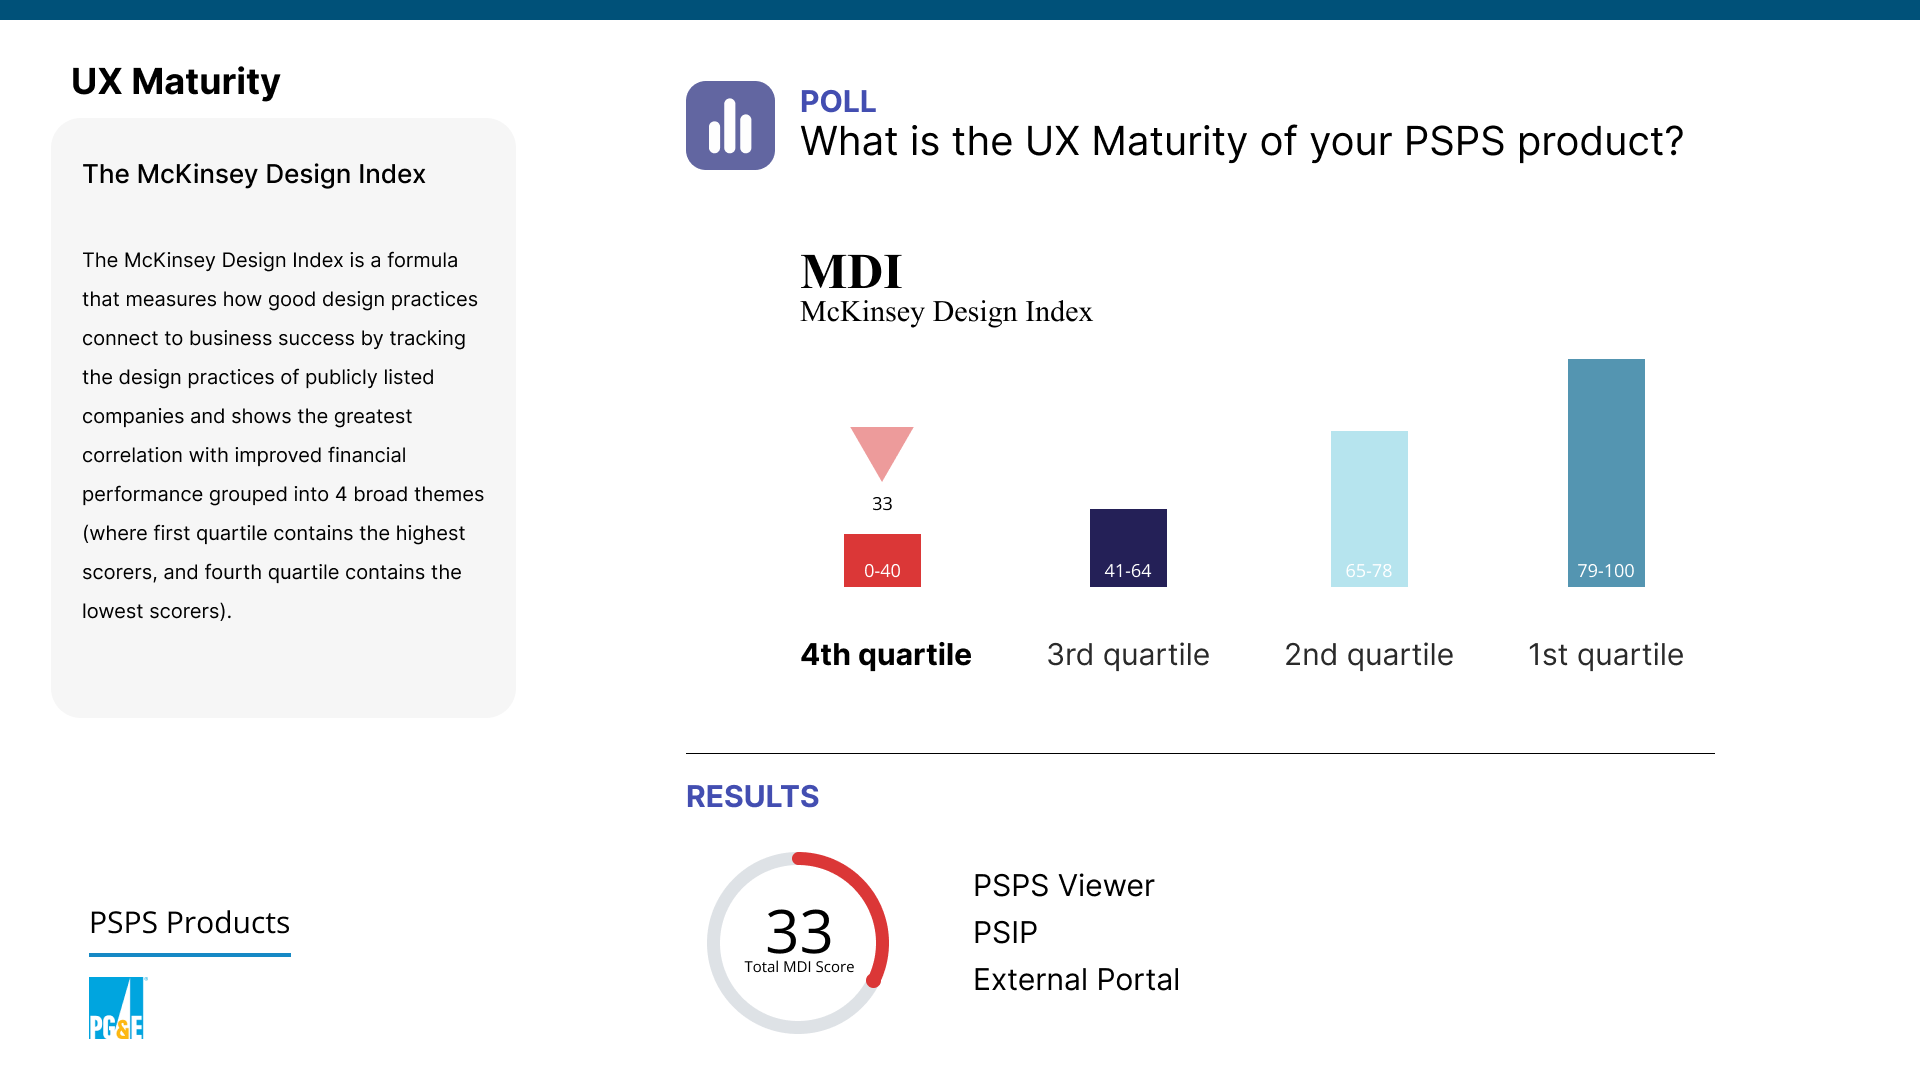This screenshot has height=1080, width=1920.
Task: Click the 1st quartile label
Action: coord(1606,655)
